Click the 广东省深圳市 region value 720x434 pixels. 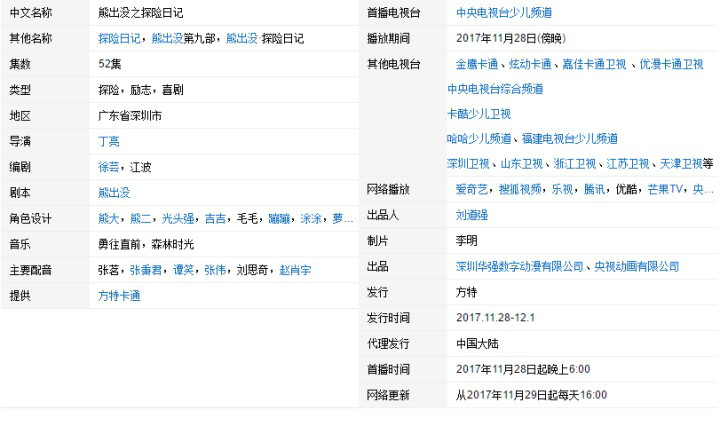tap(130, 116)
